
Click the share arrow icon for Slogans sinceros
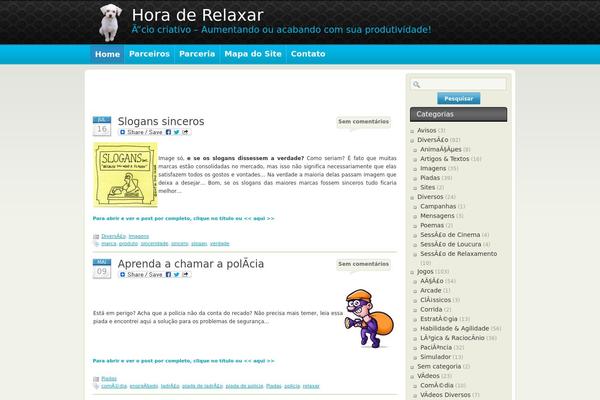coord(186,132)
